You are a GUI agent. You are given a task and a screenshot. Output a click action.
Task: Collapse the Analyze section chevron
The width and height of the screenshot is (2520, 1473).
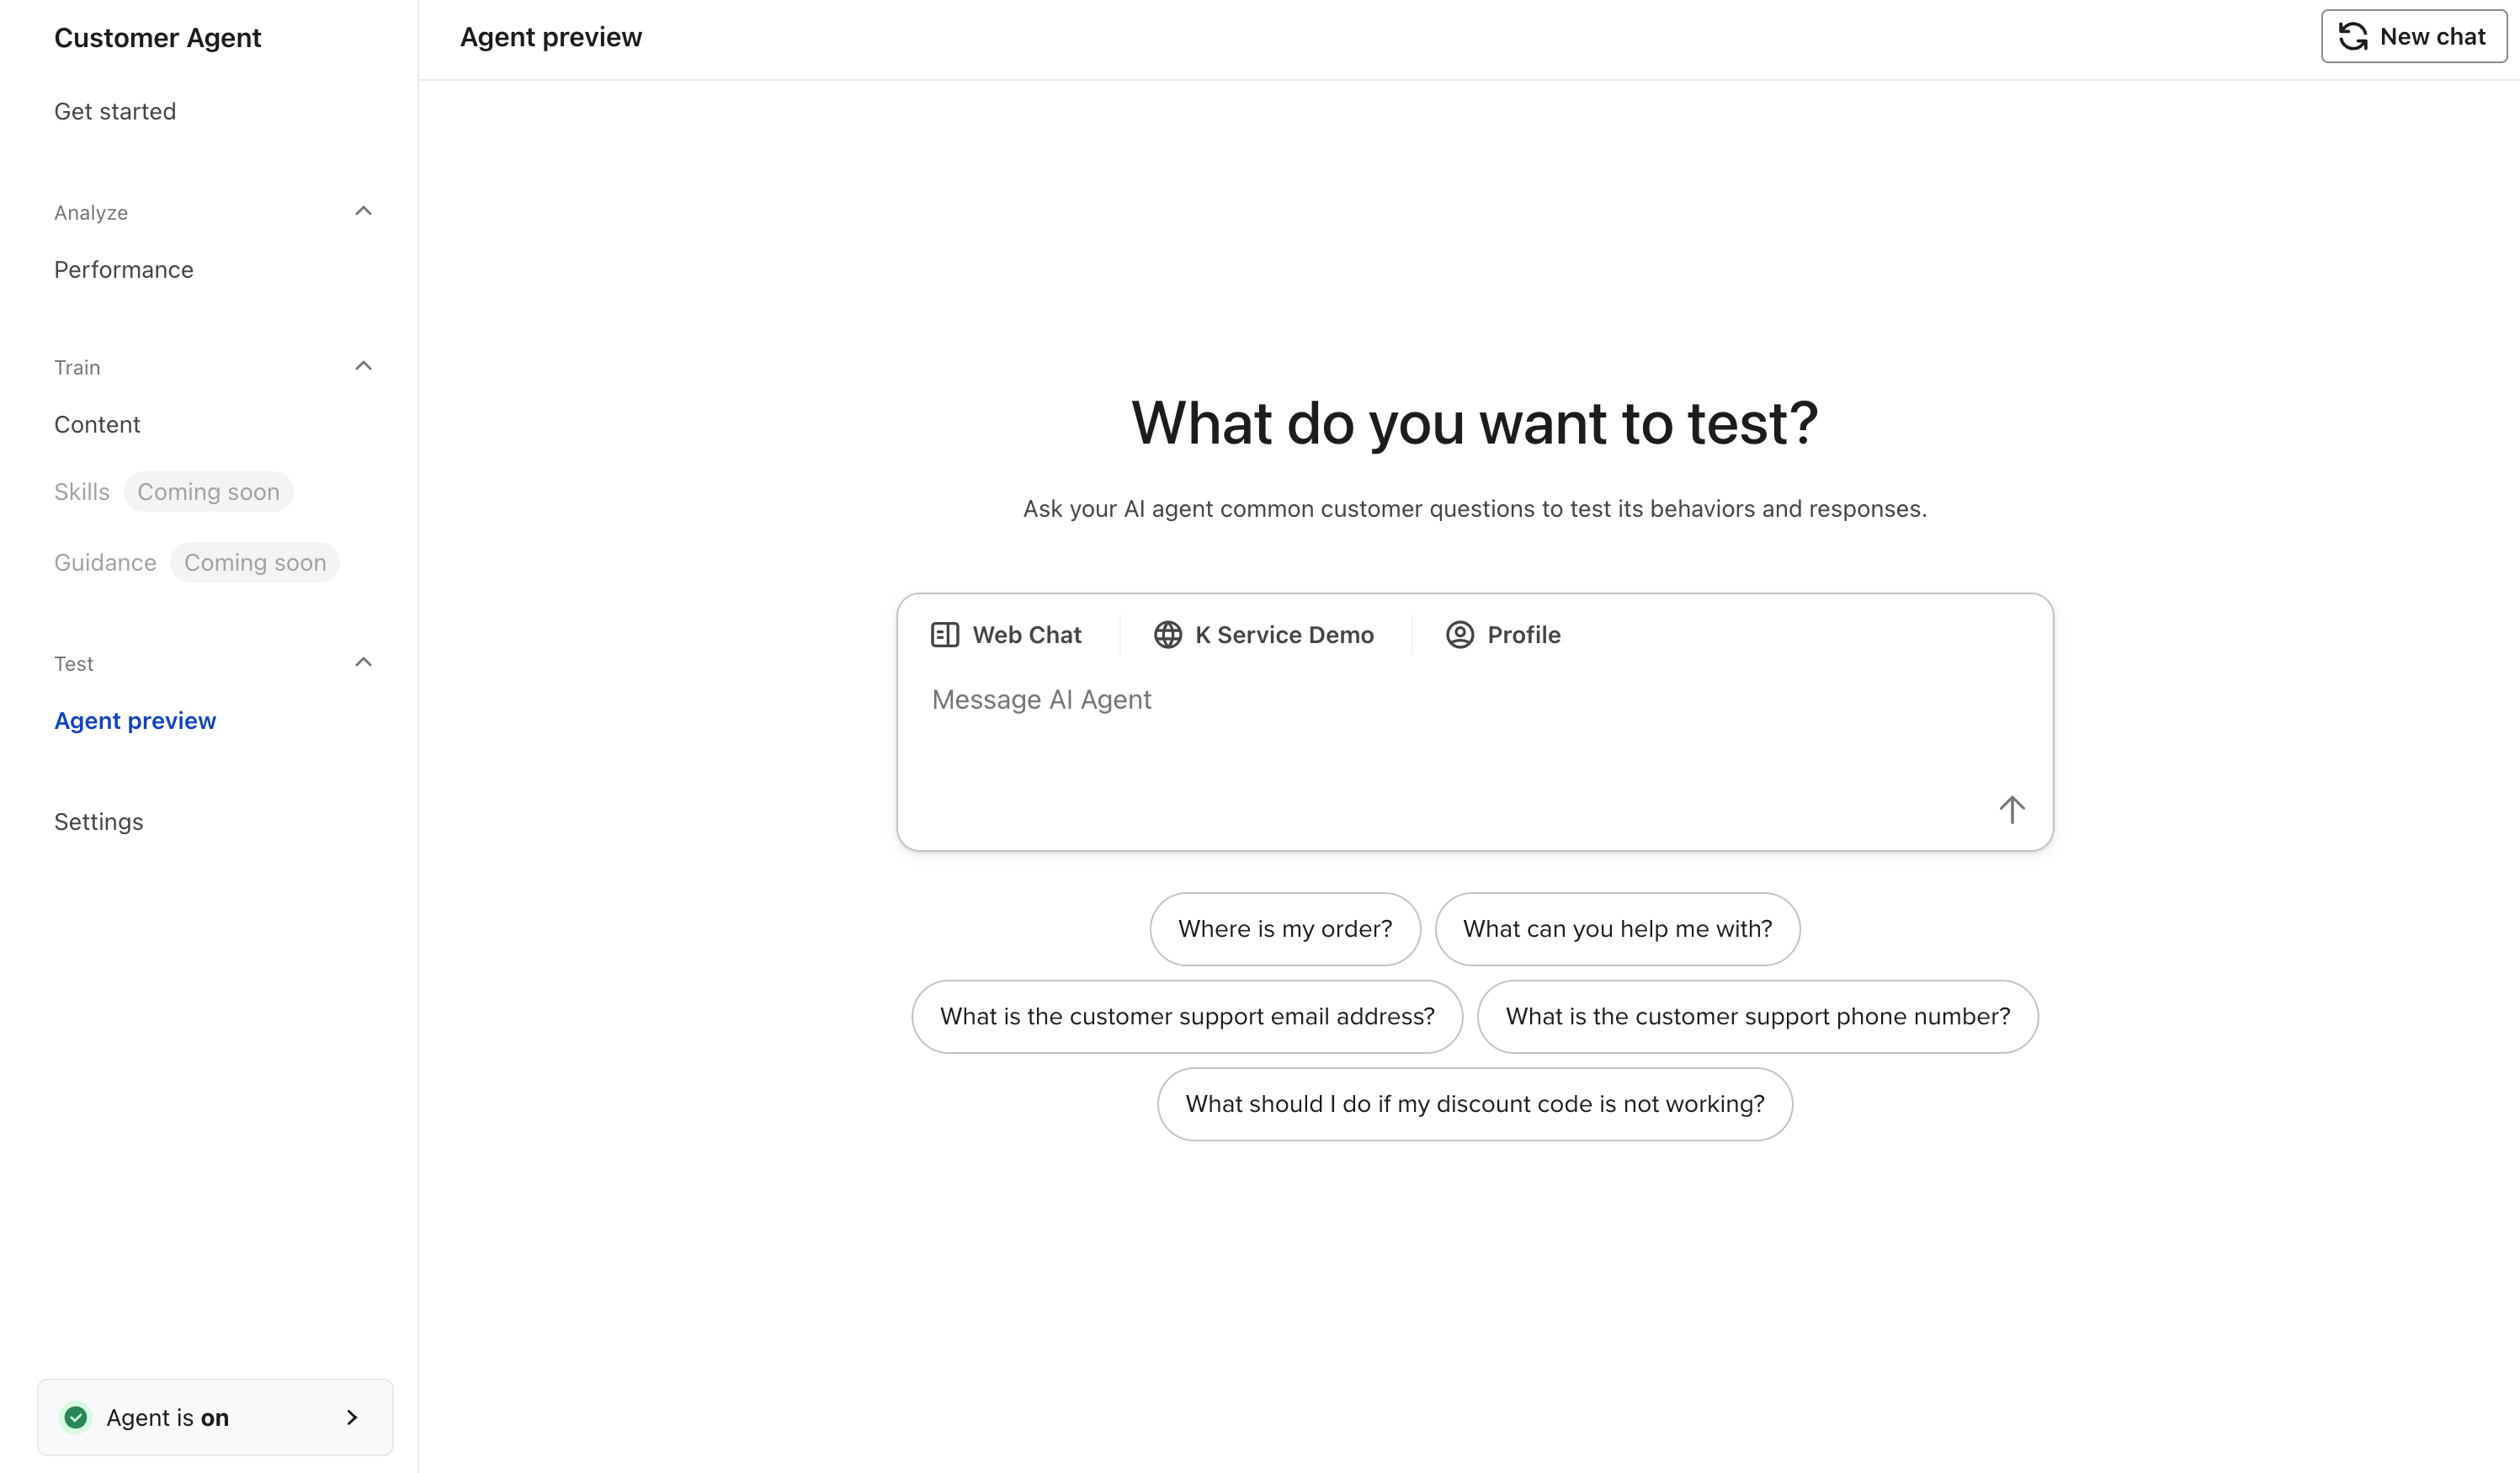point(364,211)
